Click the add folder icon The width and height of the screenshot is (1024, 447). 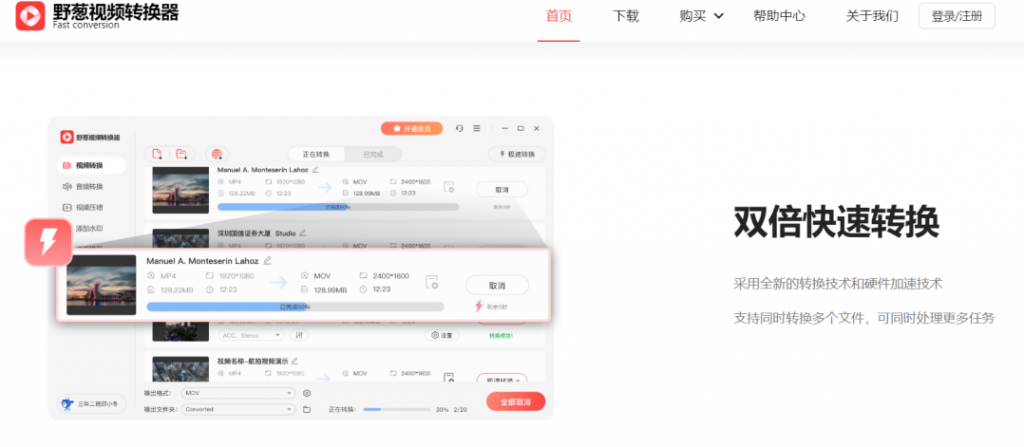coord(182,154)
